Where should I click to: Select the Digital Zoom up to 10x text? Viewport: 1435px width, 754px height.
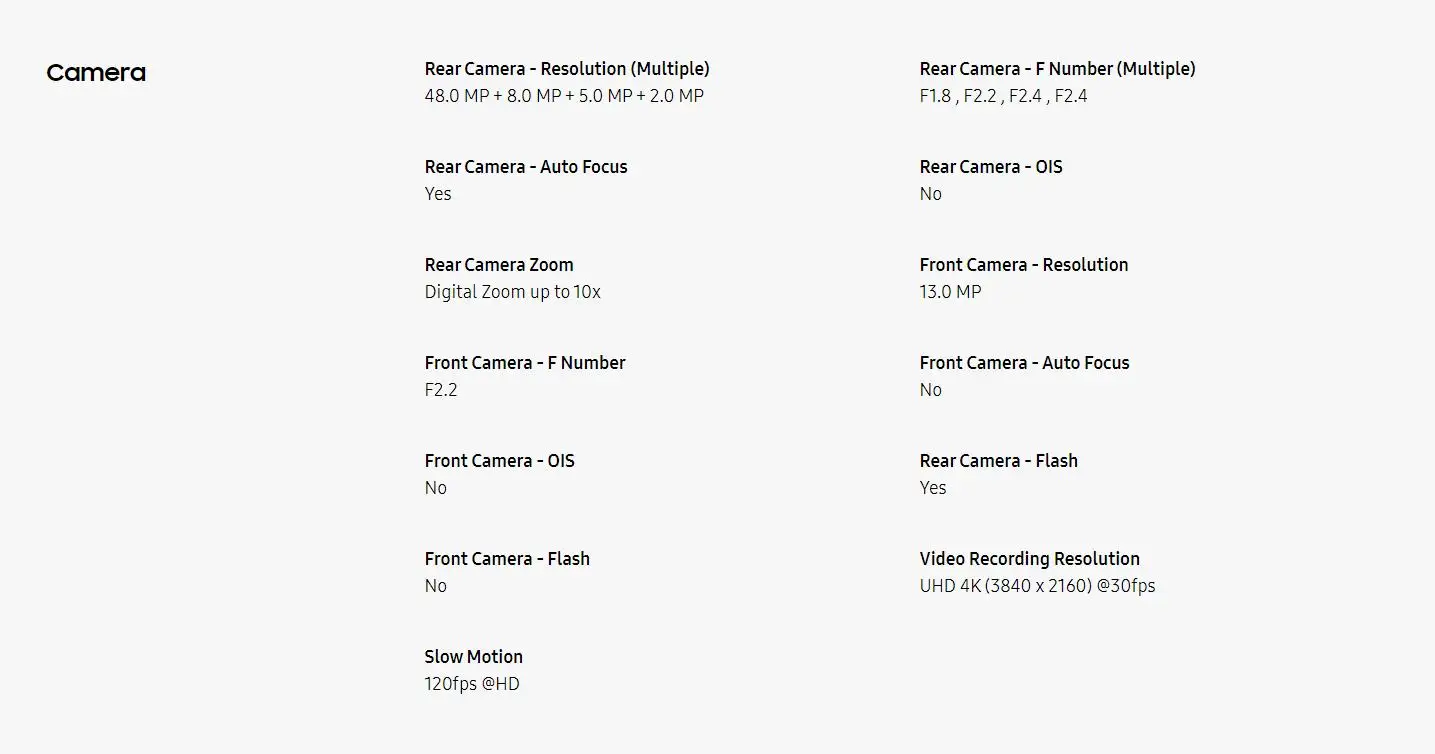[x=512, y=292]
